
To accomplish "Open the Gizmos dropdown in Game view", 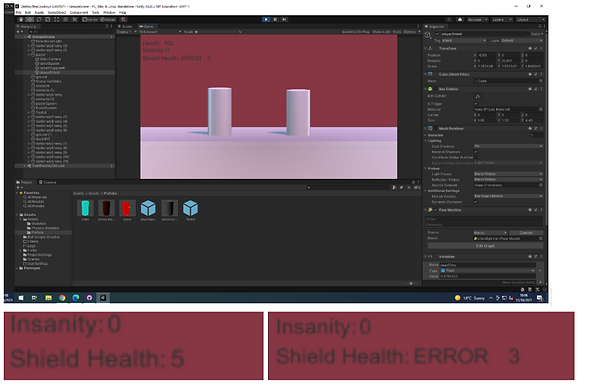I will tap(411, 32).
